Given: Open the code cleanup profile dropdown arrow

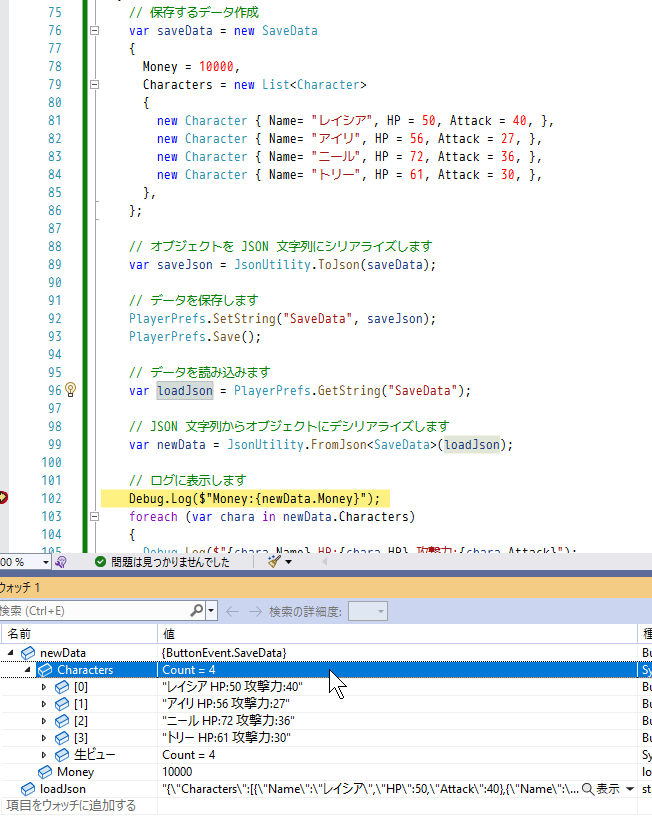Looking at the screenshot, I should pos(288,562).
